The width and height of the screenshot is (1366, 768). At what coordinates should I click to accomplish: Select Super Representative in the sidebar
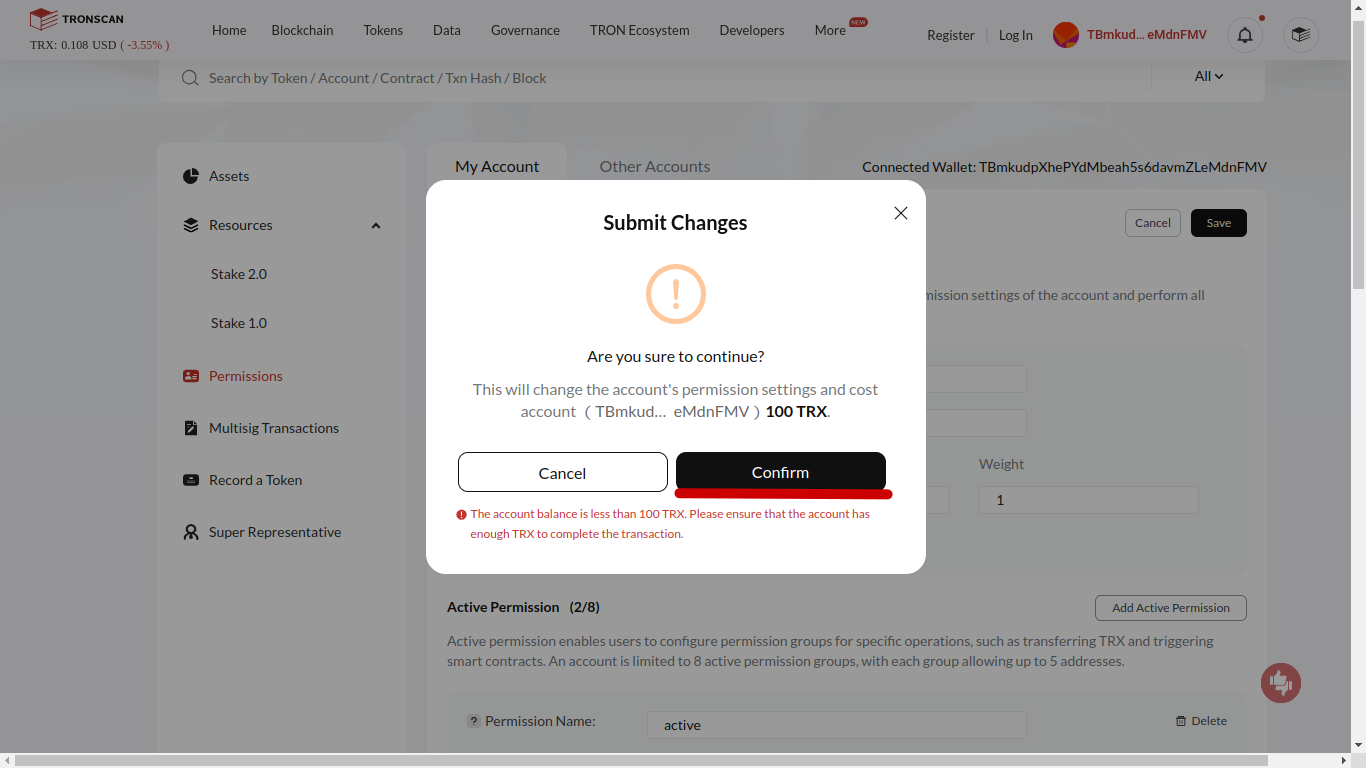[x=275, y=532]
